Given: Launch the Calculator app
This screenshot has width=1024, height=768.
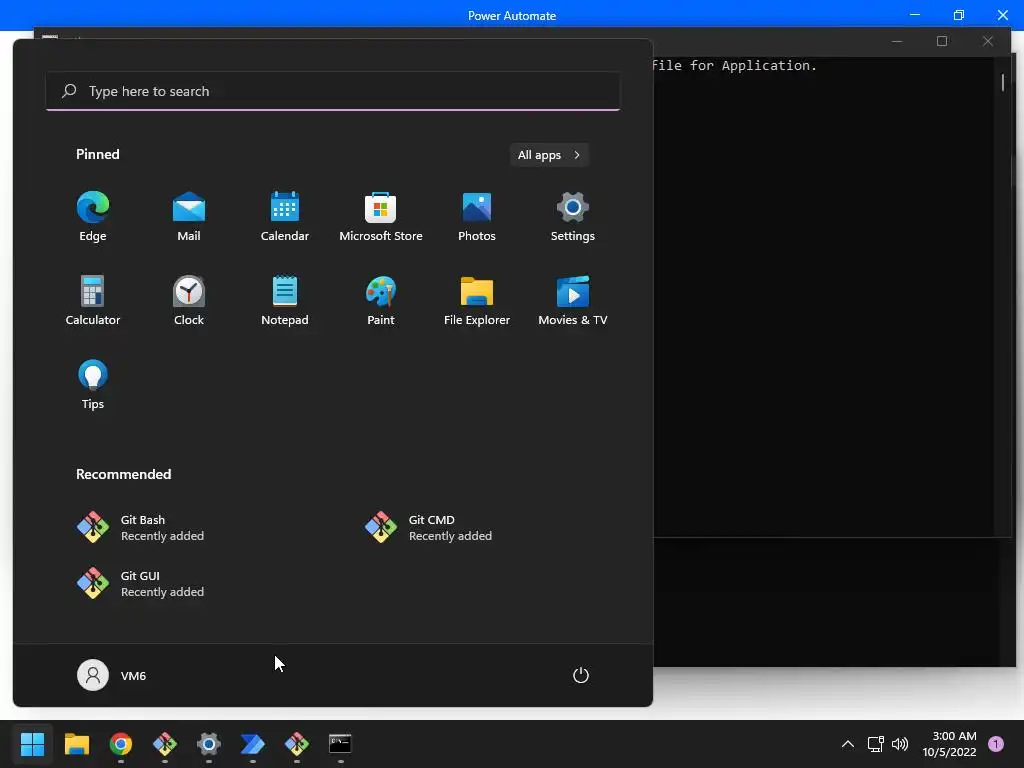Looking at the screenshot, I should [x=93, y=300].
